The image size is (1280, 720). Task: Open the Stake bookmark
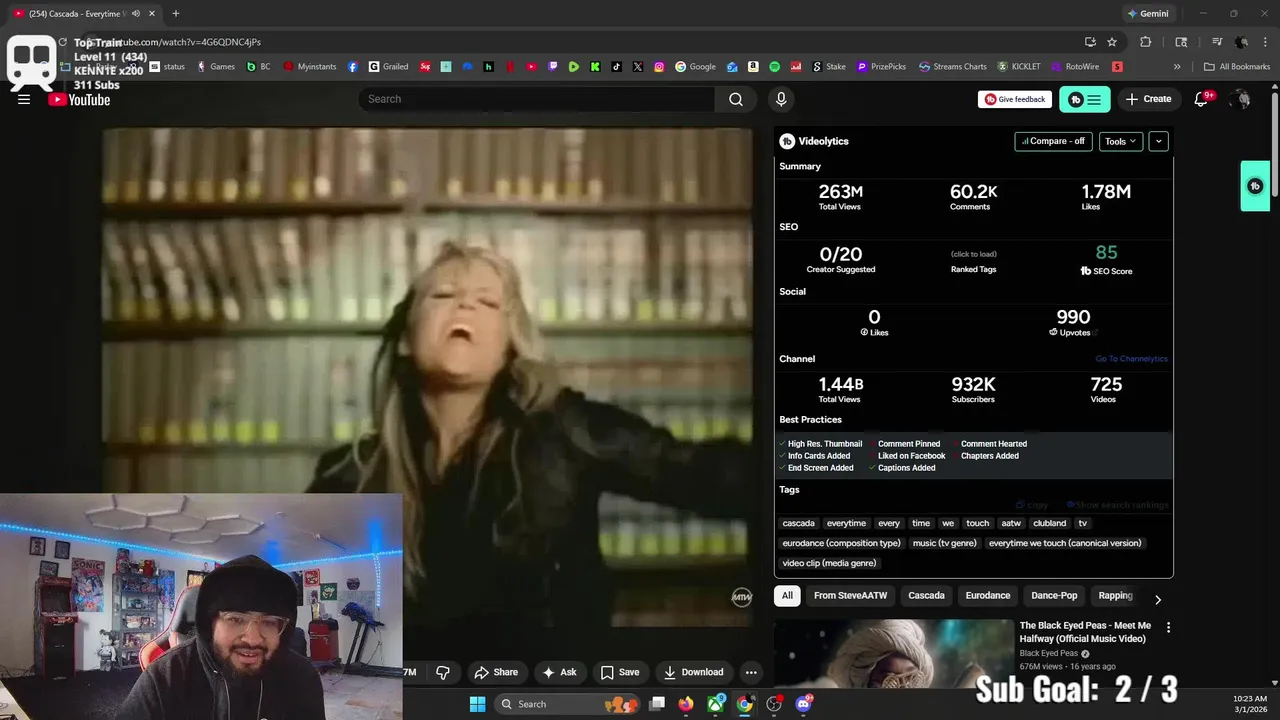pyautogui.click(x=829, y=67)
